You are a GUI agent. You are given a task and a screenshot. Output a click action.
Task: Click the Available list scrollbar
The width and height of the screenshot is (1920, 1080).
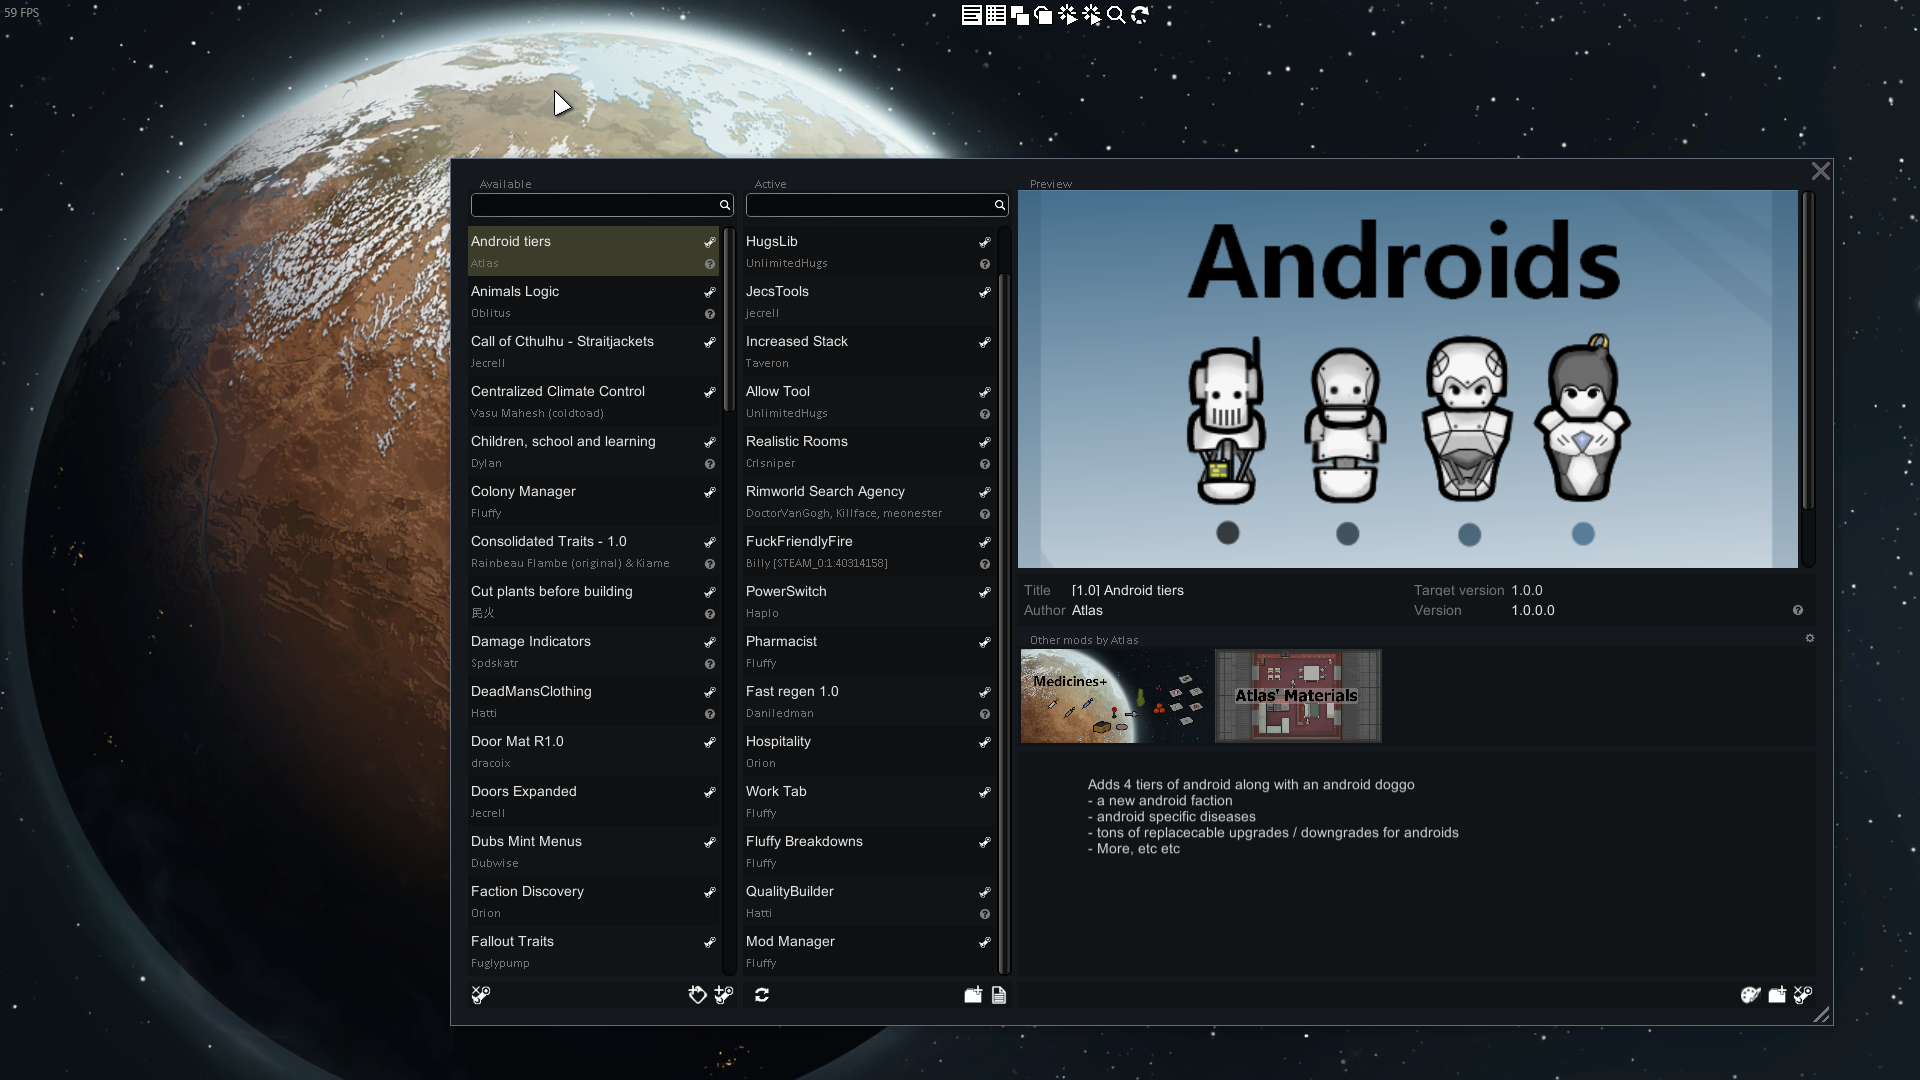click(x=729, y=320)
